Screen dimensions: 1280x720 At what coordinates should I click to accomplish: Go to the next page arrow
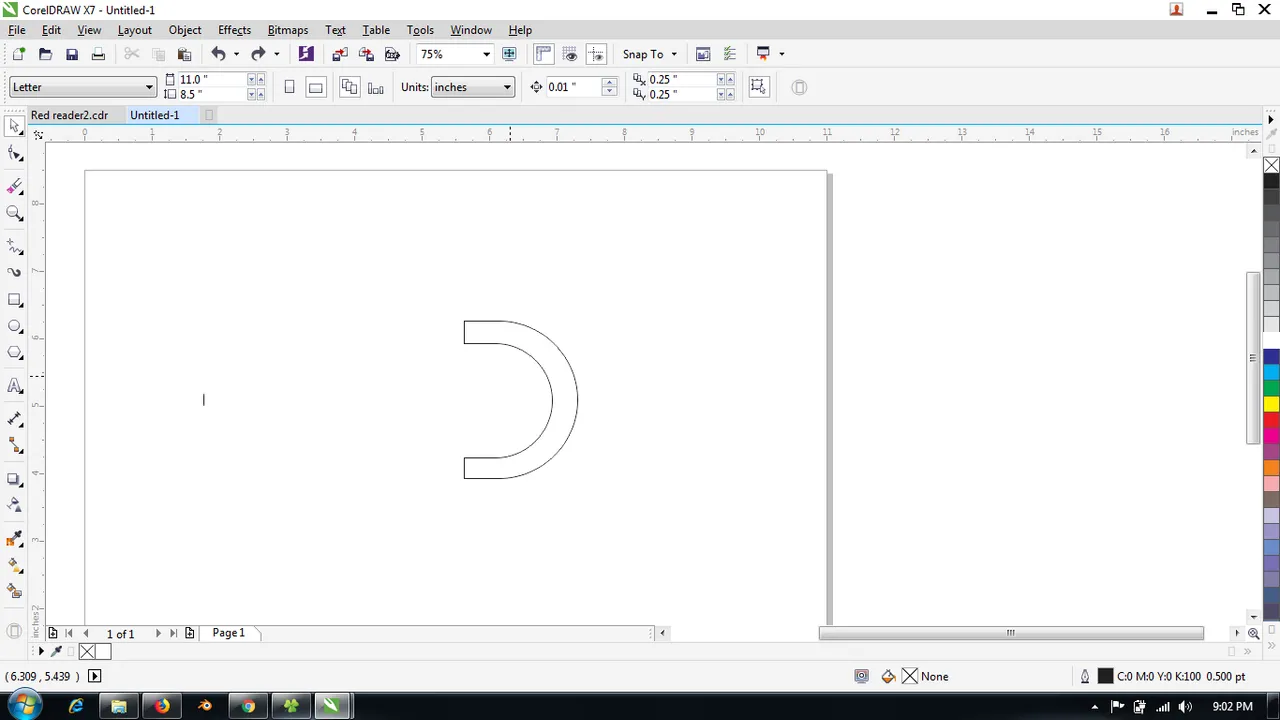click(158, 633)
